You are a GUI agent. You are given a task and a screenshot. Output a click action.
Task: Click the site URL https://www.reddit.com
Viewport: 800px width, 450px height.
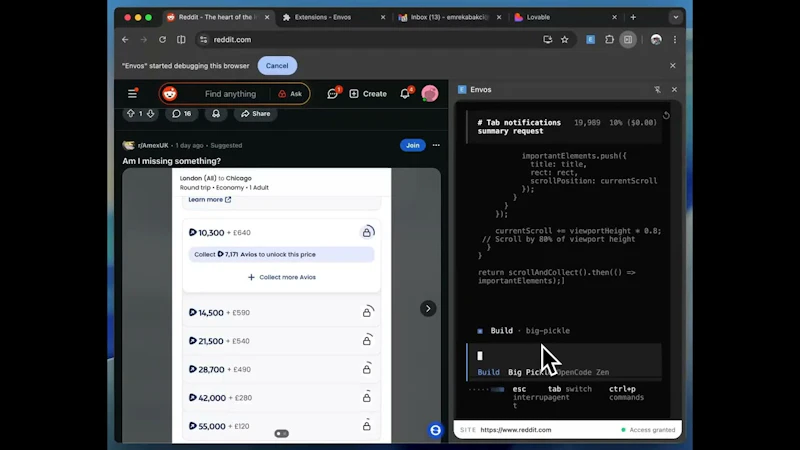(x=516, y=430)
